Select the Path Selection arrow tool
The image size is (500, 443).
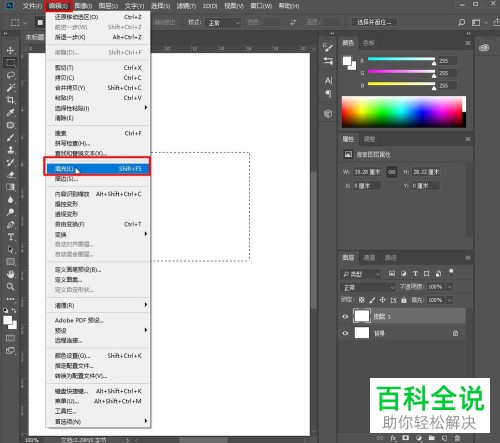pyautogui.click(x=10, y=249)
